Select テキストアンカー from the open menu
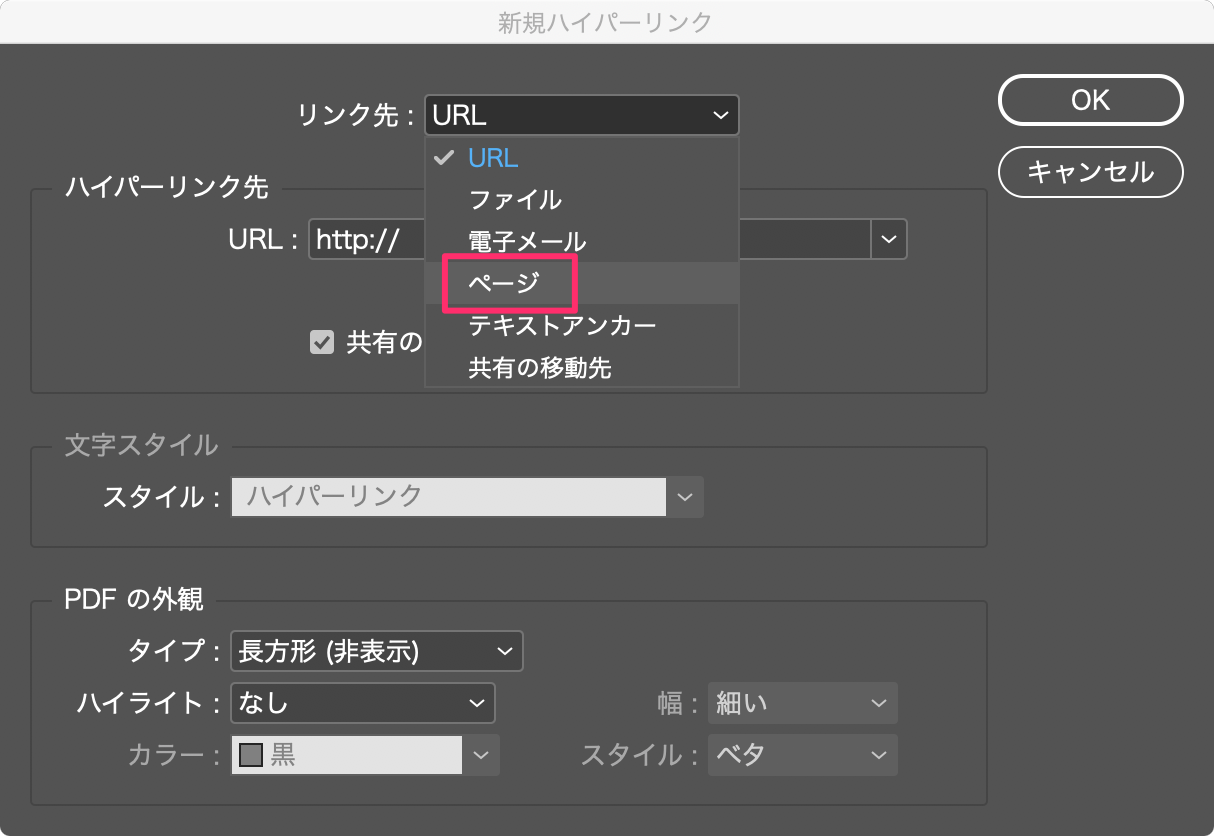 (x=563, y=325)
